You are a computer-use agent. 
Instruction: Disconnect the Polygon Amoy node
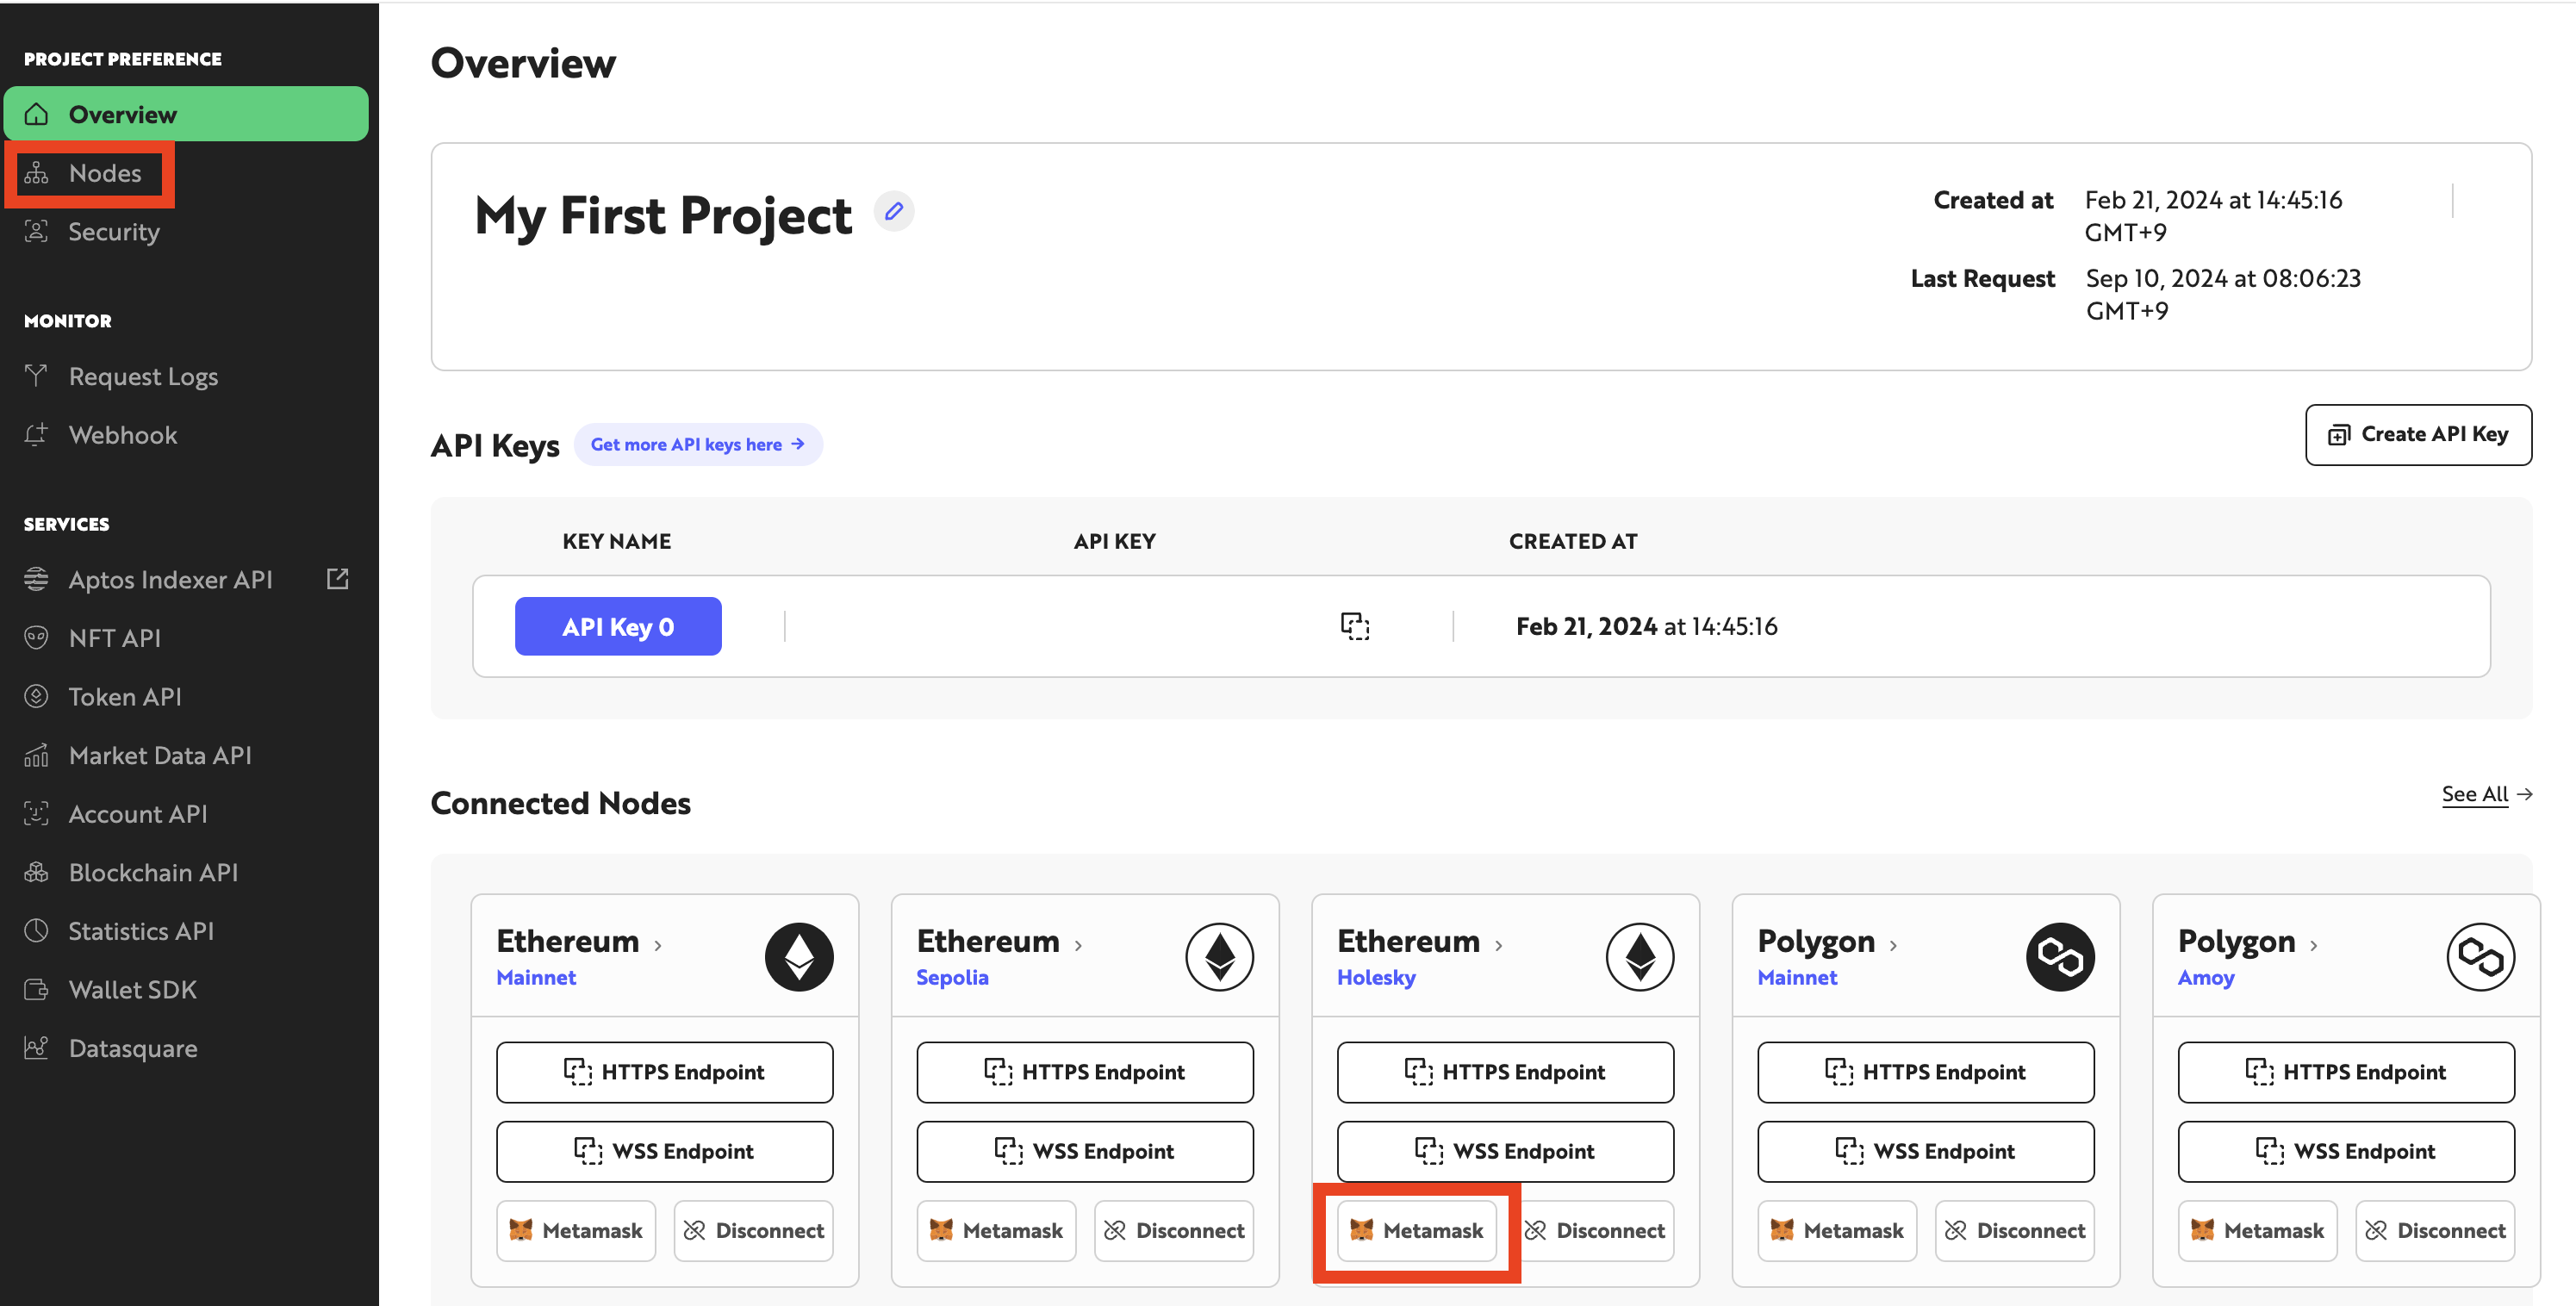point(2435,1230)
